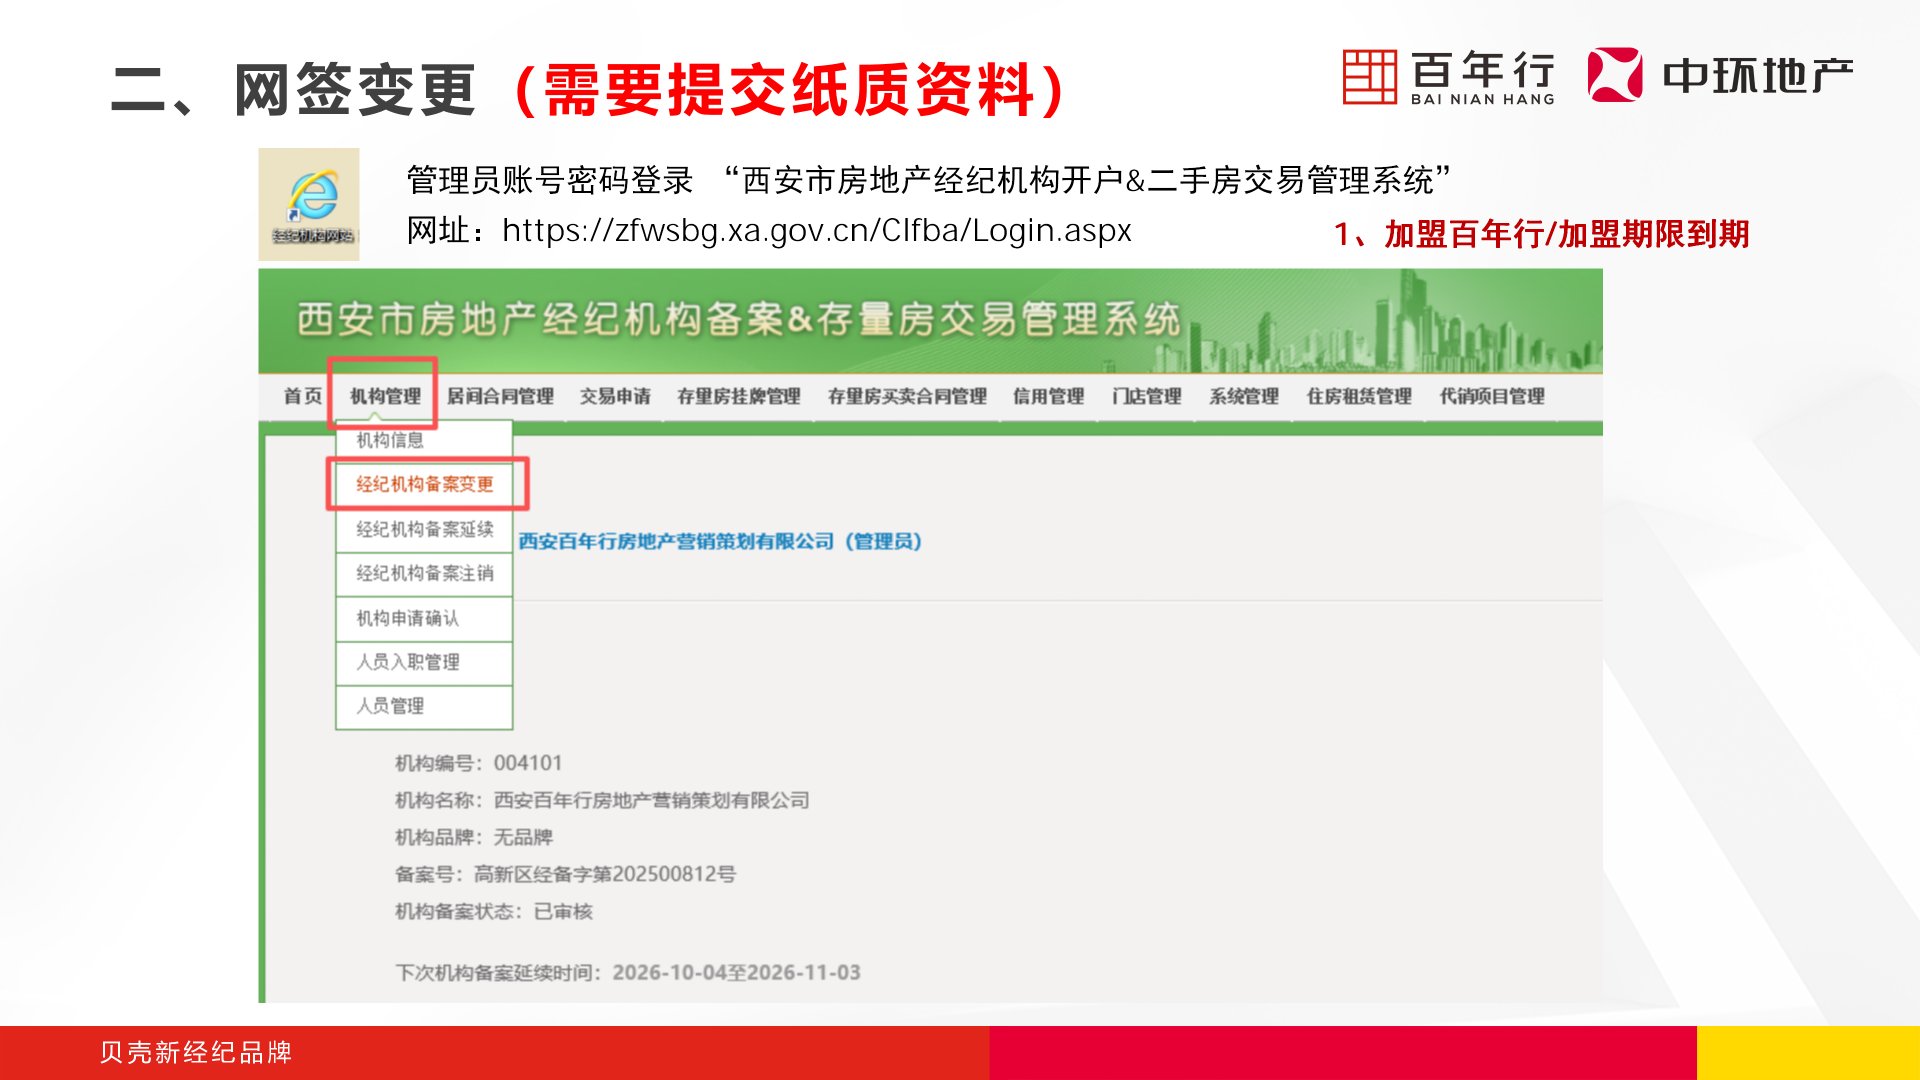Click the slide heading 二、网签变更
The height and width of the screenshot is (1080, 1920).
click(294, 90)
